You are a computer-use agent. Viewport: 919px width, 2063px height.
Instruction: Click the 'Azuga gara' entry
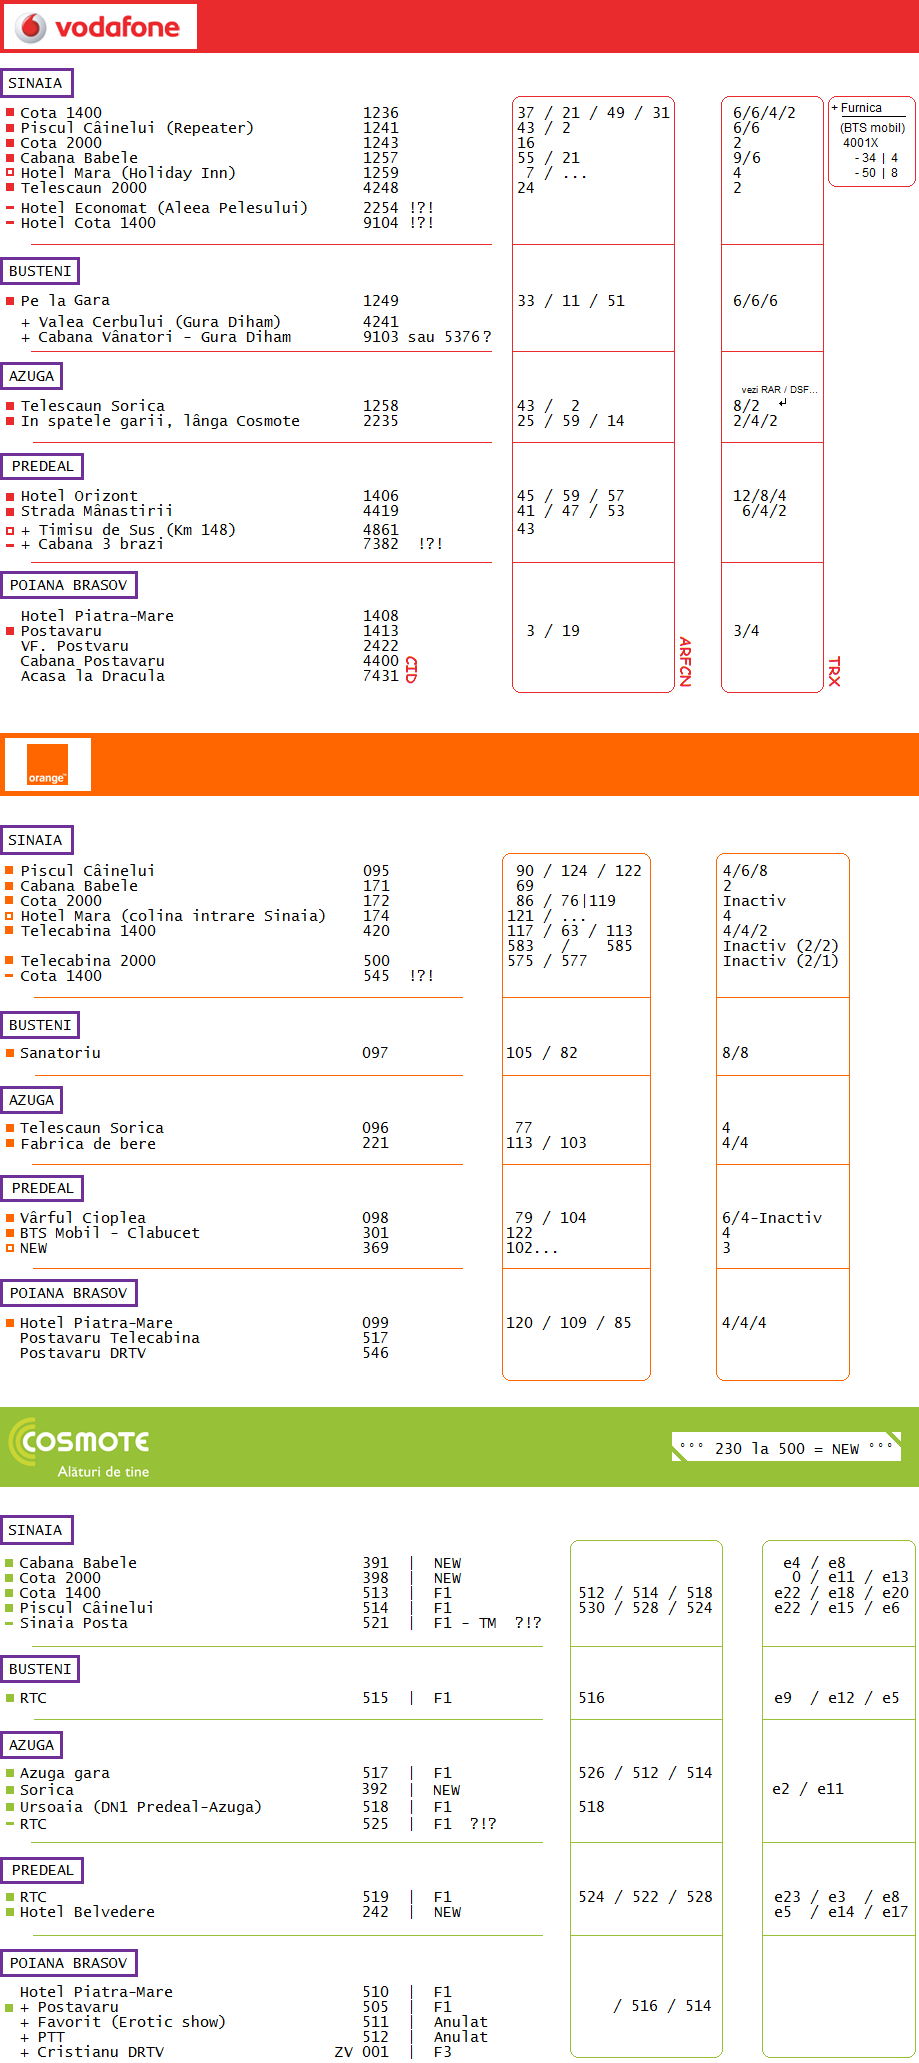[65, 1773]
